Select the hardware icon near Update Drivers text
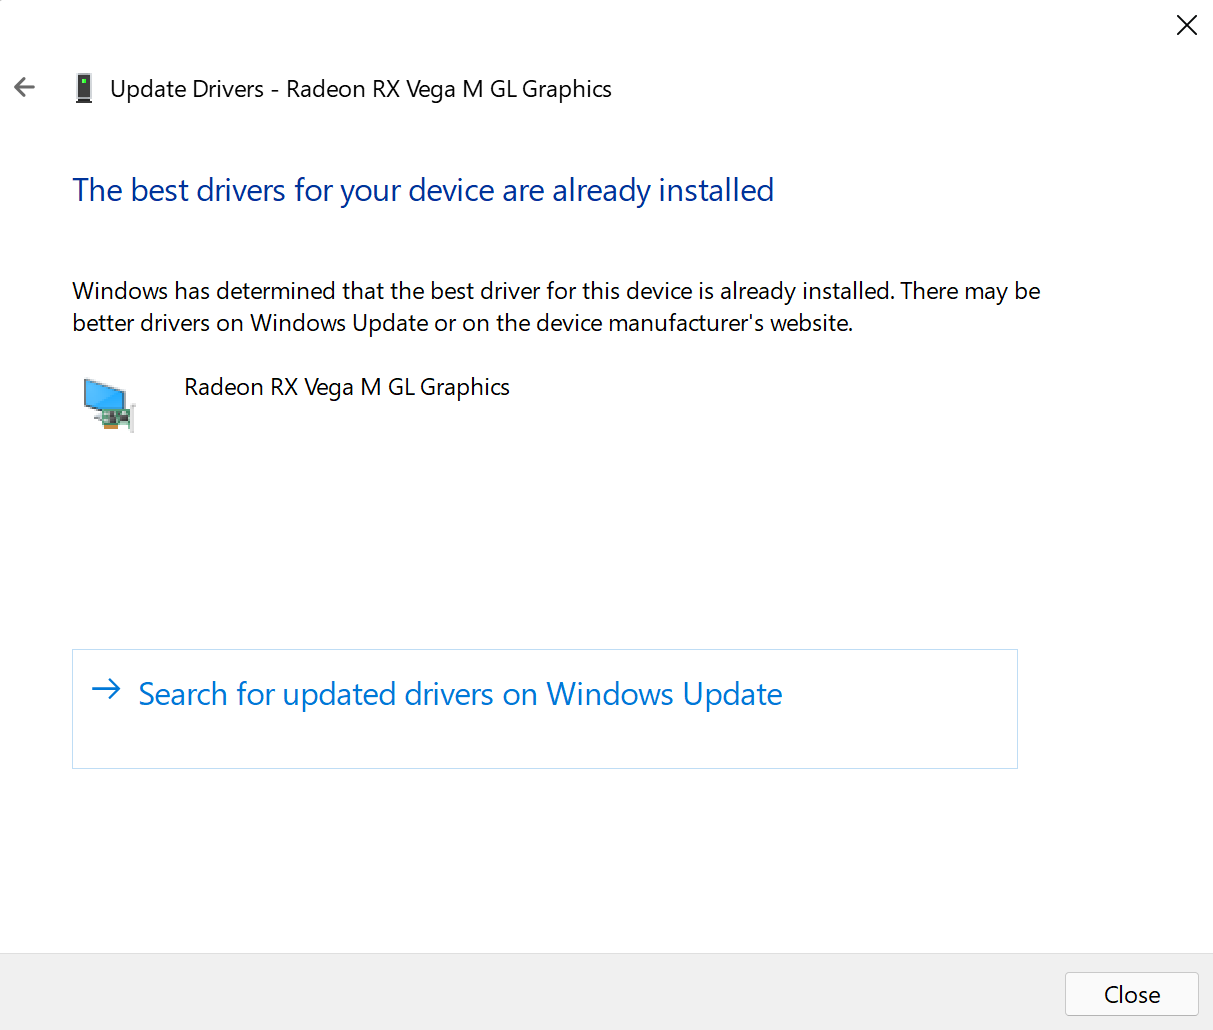This screenshot has width=1213, height=1030. tap(84, 87)
